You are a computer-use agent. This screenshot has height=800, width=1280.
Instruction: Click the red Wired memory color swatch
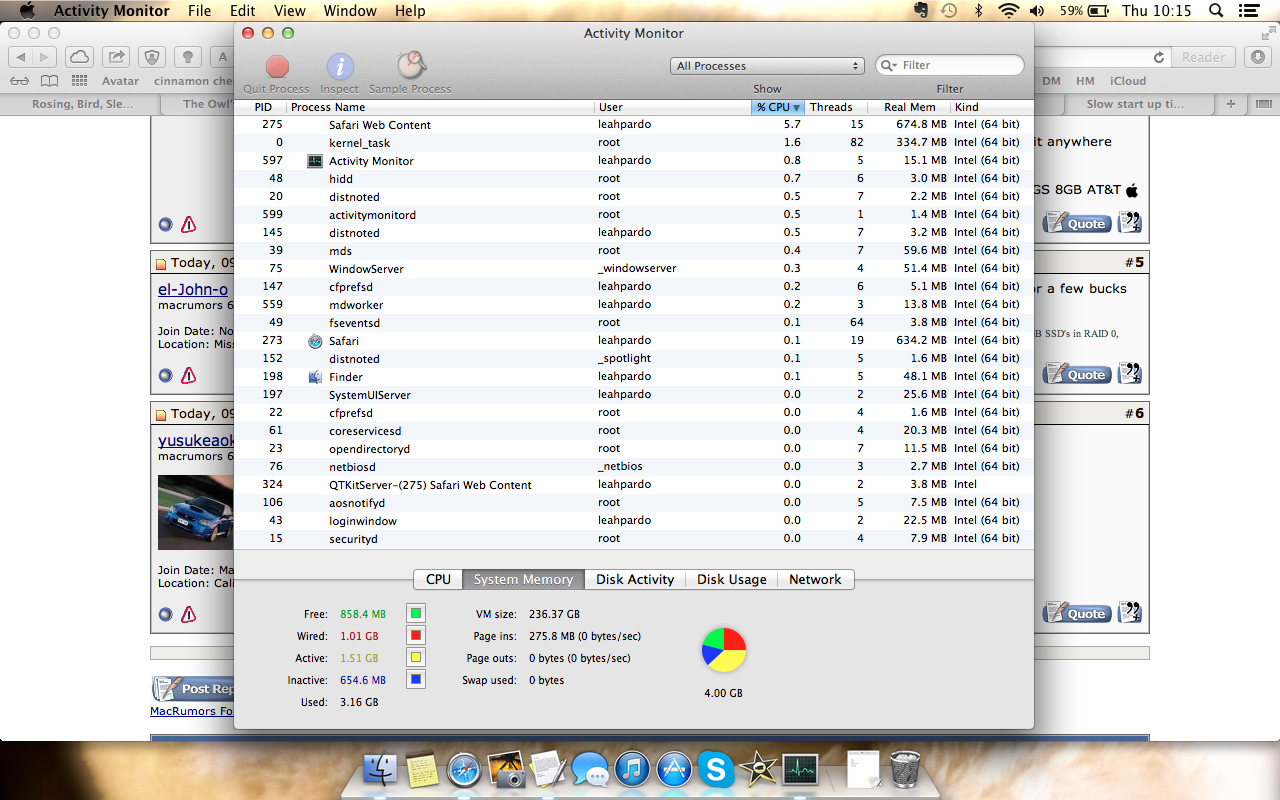click(416, 635)
